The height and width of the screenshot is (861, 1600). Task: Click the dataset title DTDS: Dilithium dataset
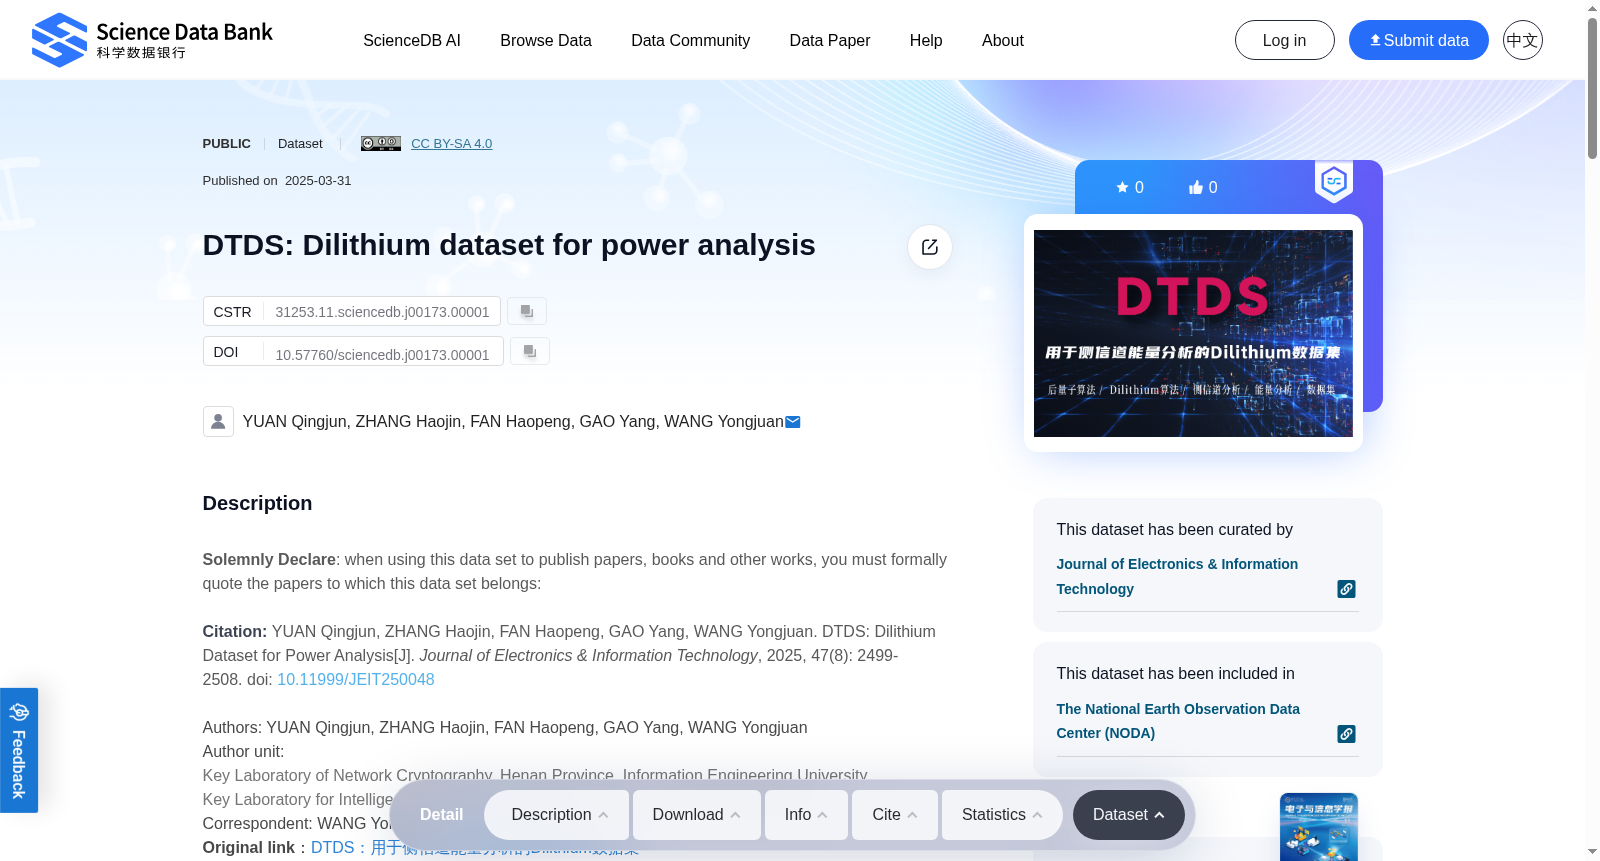(509, 245)
